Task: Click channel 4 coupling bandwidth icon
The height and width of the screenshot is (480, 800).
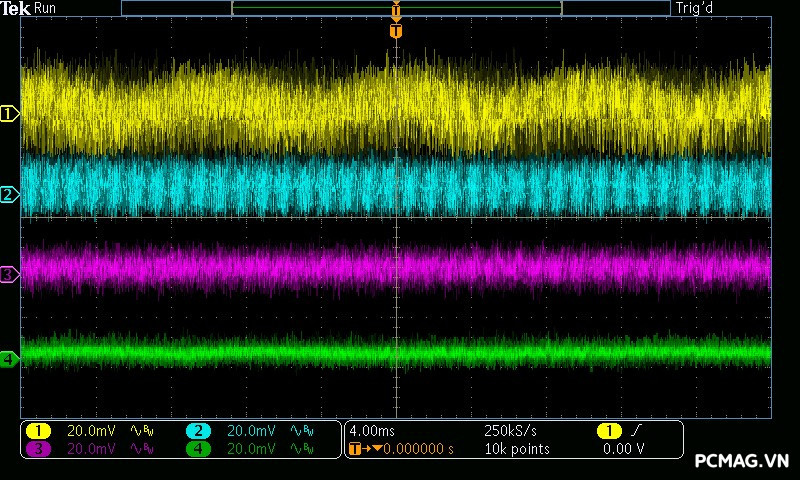Action: tap(301, 449)
